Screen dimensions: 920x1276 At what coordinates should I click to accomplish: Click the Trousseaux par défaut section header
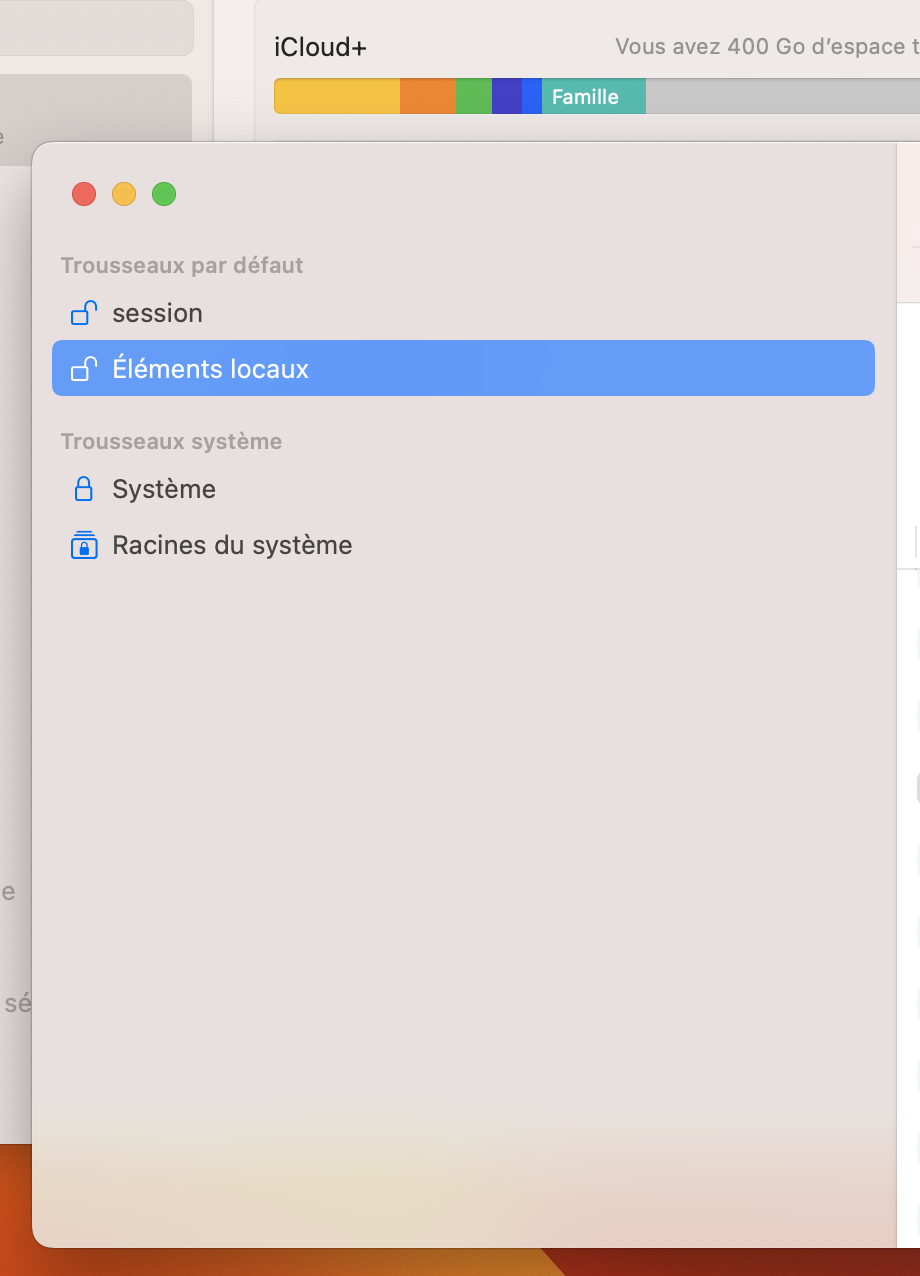[182, 265]
